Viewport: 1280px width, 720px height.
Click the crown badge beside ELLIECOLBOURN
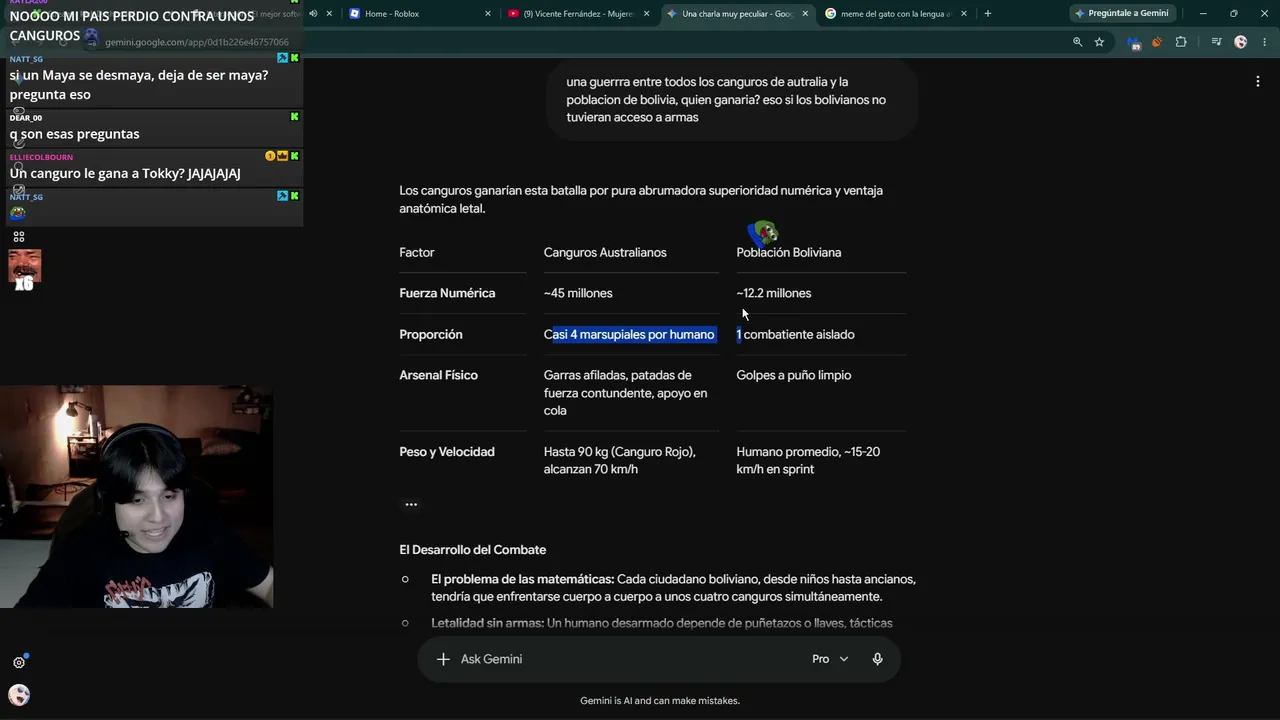[282, 156]
